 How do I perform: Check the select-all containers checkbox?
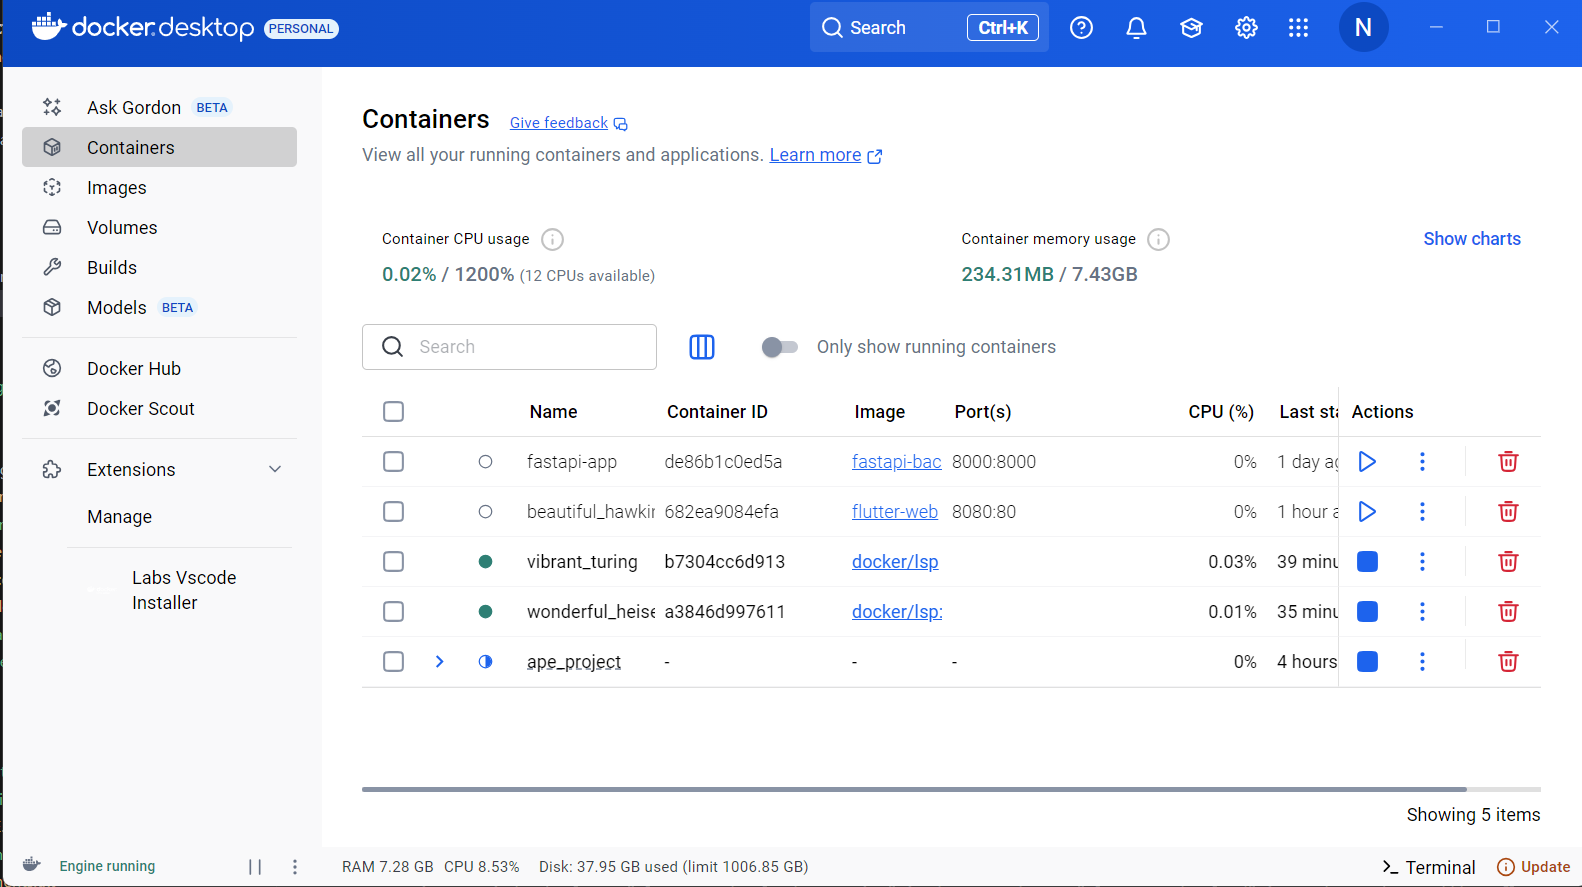point(394,412)
